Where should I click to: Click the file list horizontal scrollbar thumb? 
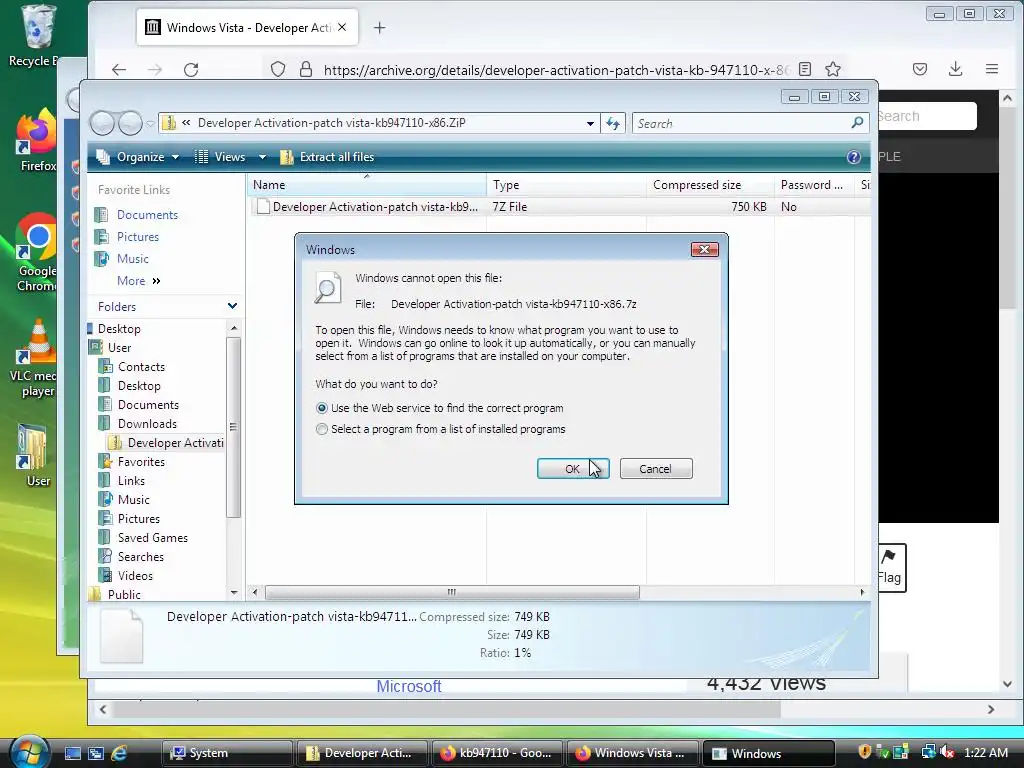(452, 592)
